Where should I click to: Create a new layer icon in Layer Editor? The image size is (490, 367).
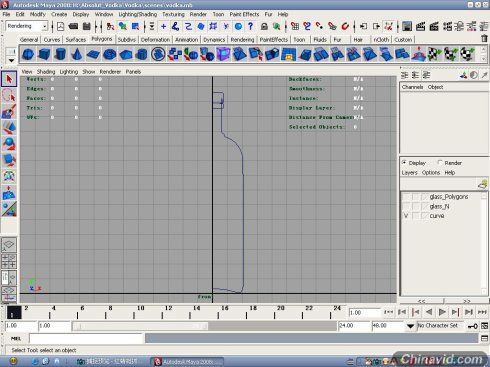click(483, 184)
